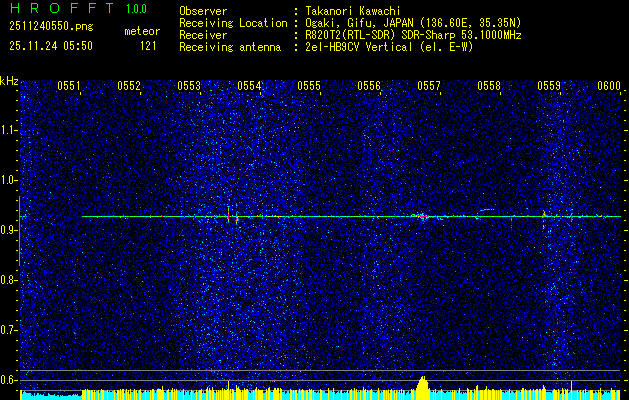
Task: Click the 2el-HB9CV Vertical antenna value
Action: point(359,47)
